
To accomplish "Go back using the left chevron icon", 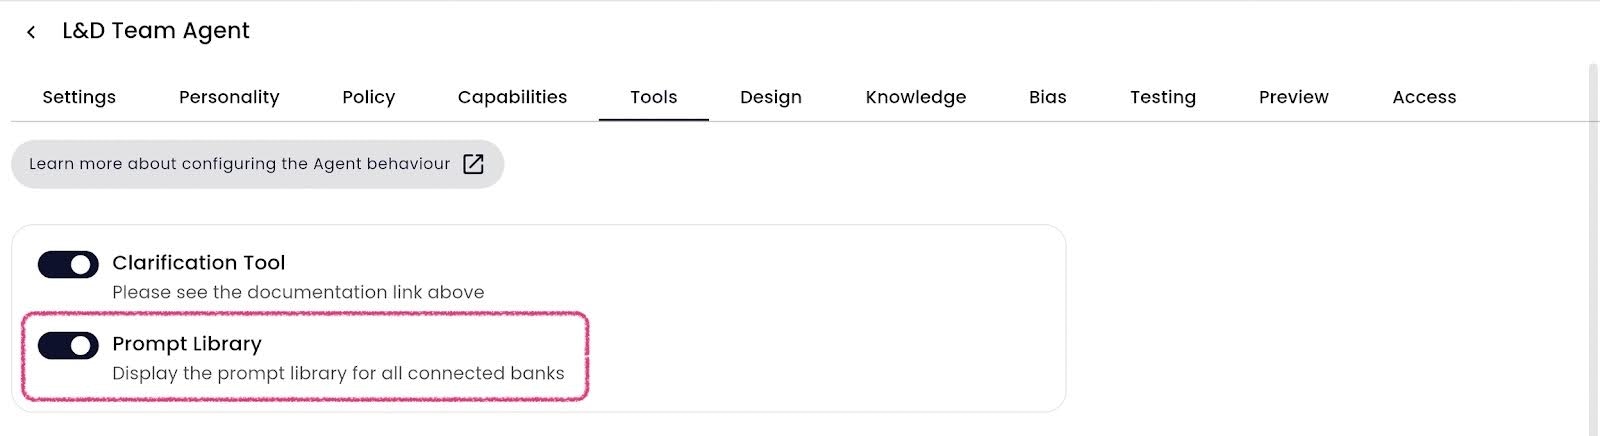I will pos(31,32).
